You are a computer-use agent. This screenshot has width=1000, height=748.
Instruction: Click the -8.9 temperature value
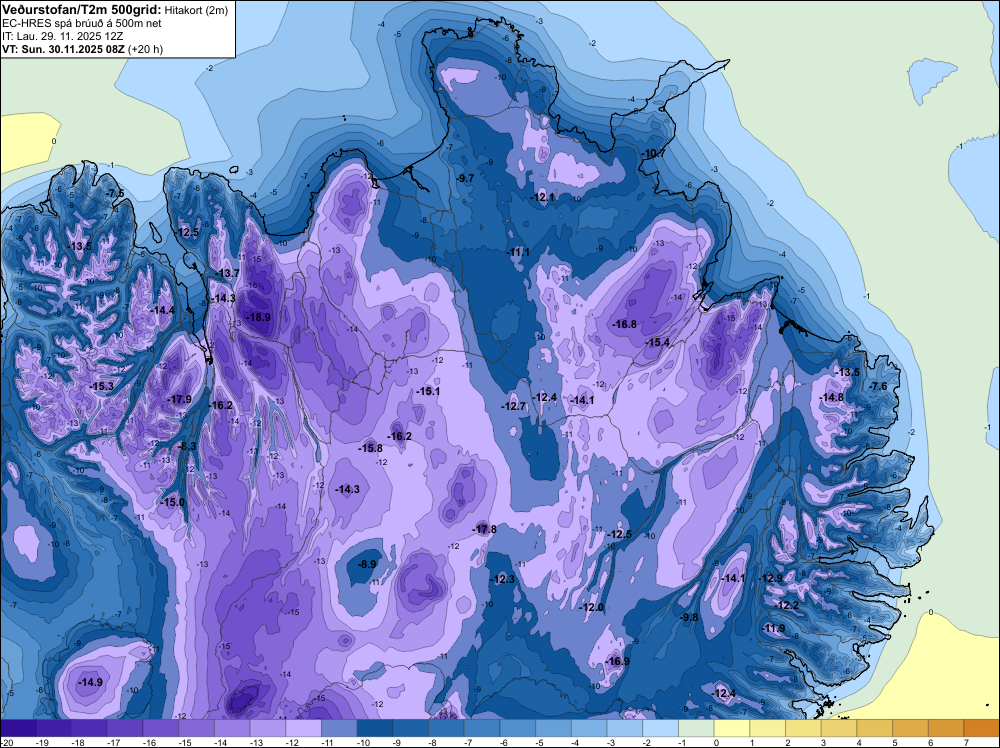pos(367,564)
